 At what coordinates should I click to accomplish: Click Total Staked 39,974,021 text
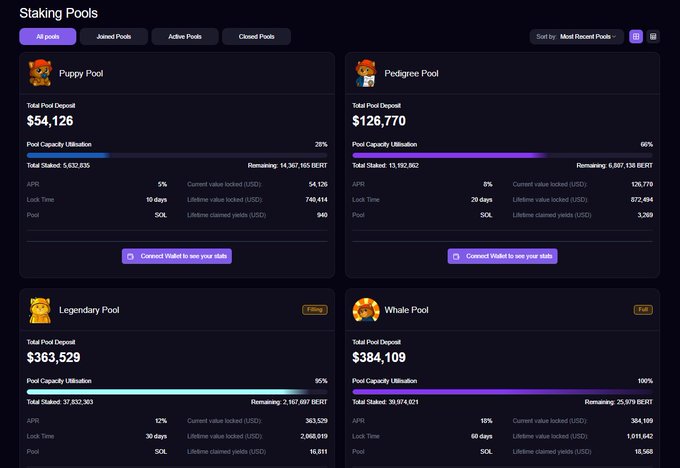click(385, 402)
